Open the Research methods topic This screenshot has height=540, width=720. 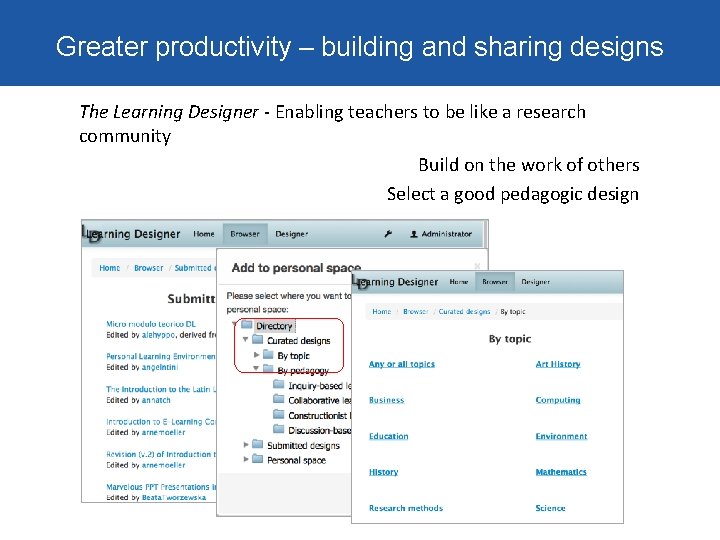coord(406,508)
